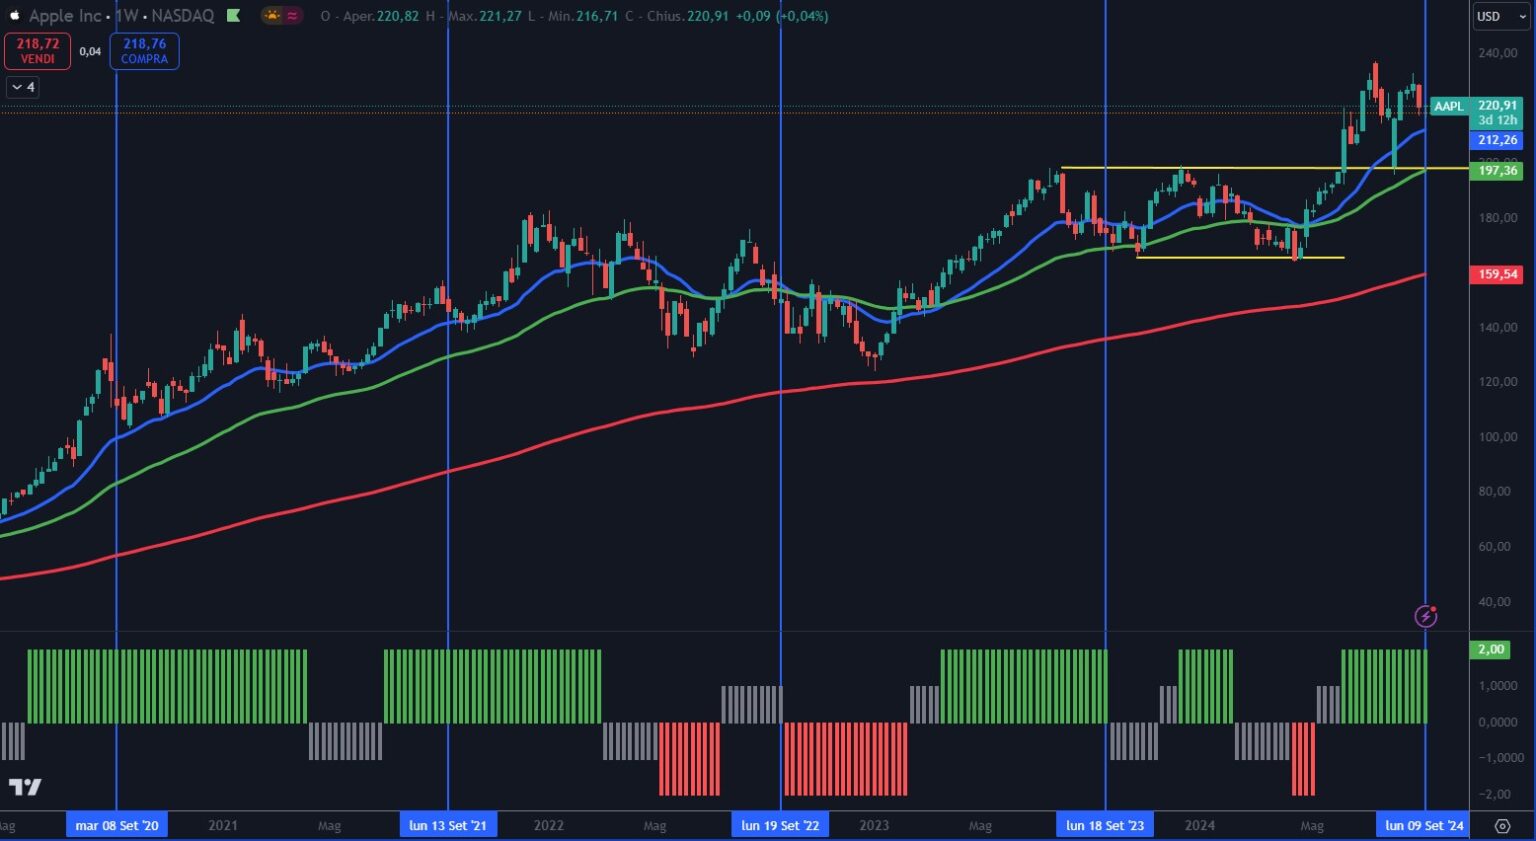Click the pink approximate-equals data icon
1536x841 pixels.
click(292, 16)
